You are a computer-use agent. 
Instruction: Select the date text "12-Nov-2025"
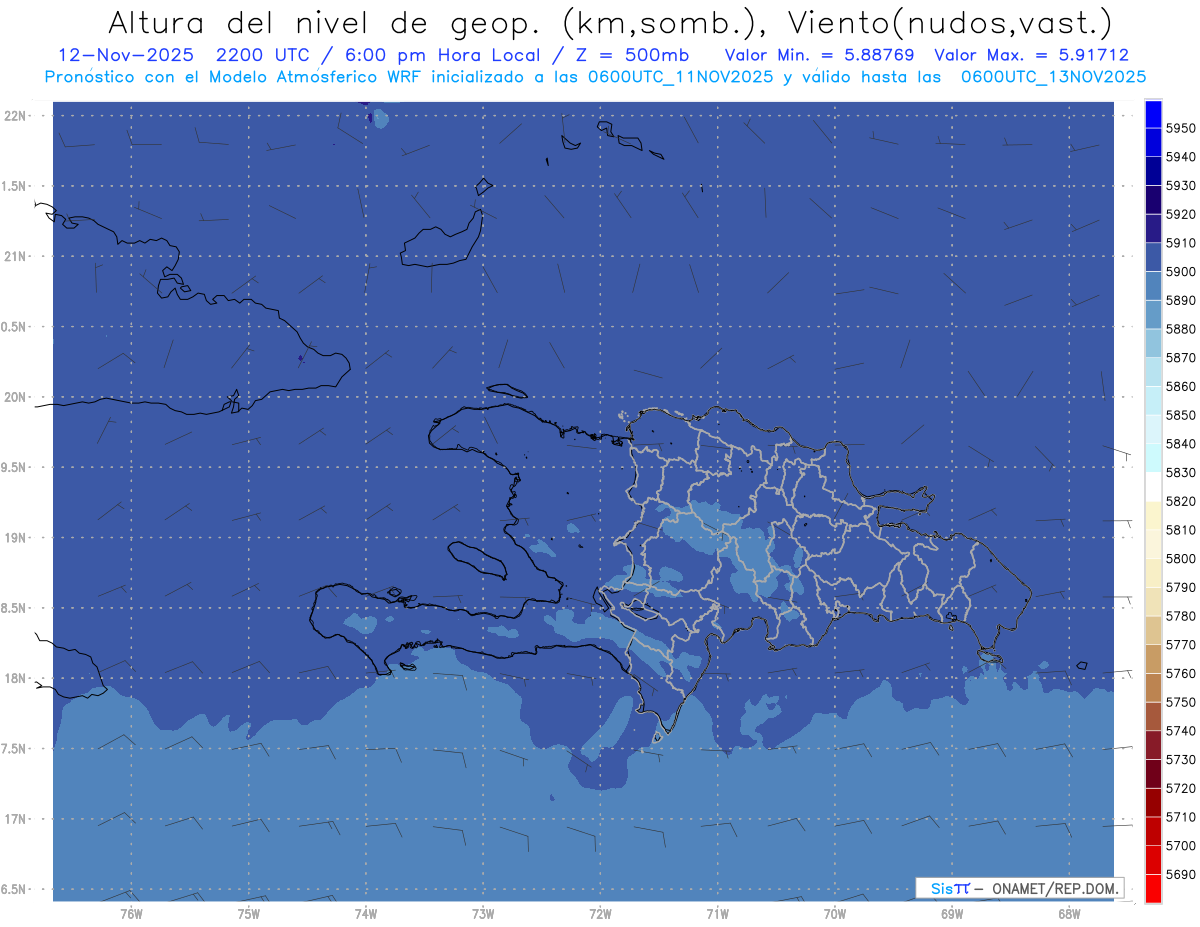click(x=126, y=55)
